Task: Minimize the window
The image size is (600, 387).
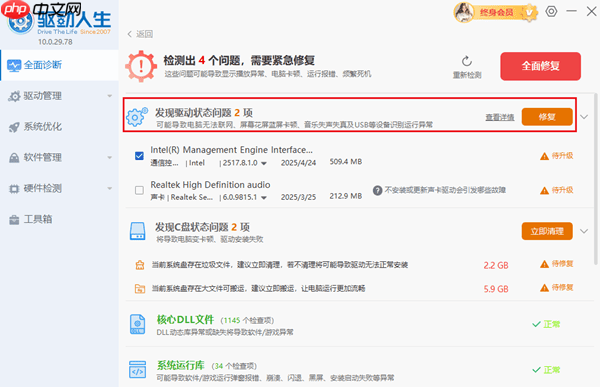Action: [571, 11]
